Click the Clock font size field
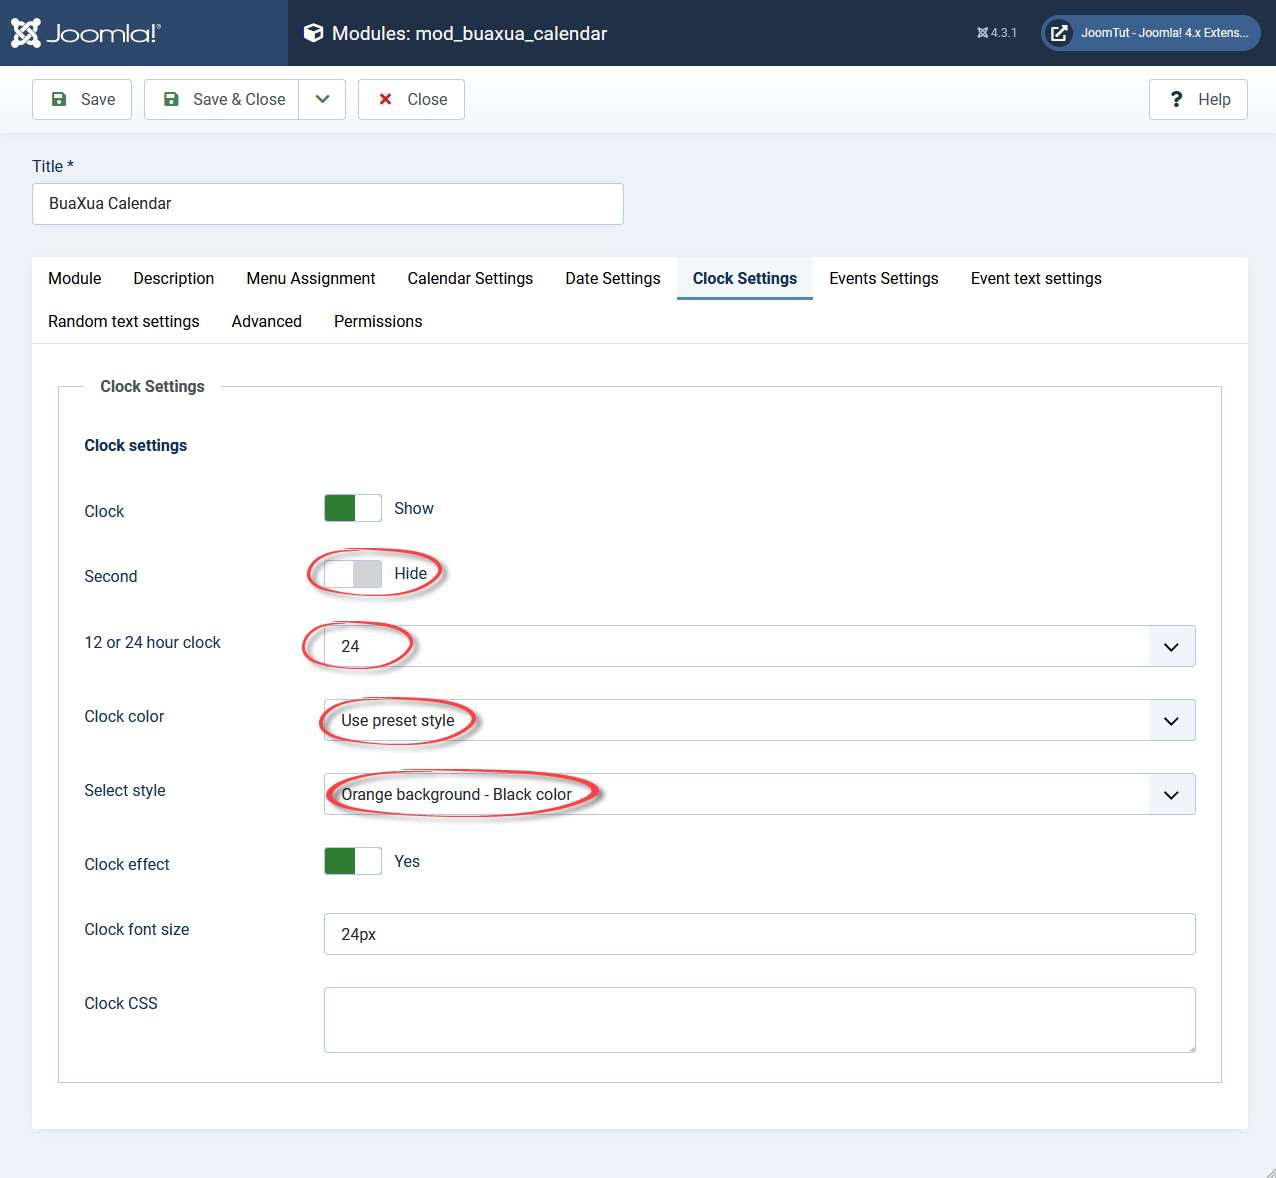1276x1178 pixels. [x=760, y=934]
